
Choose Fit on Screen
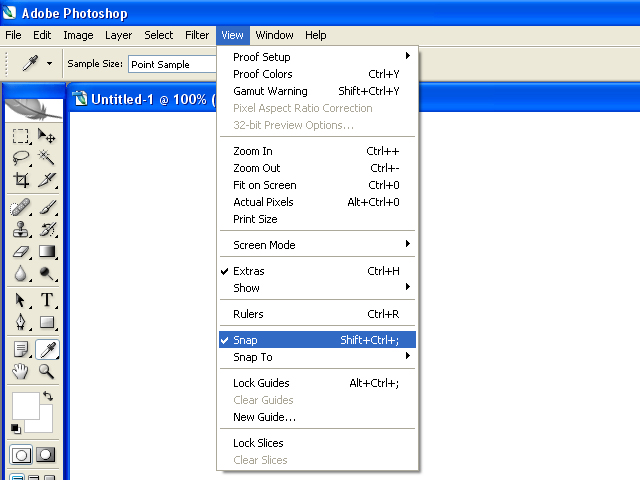(317, 185)
